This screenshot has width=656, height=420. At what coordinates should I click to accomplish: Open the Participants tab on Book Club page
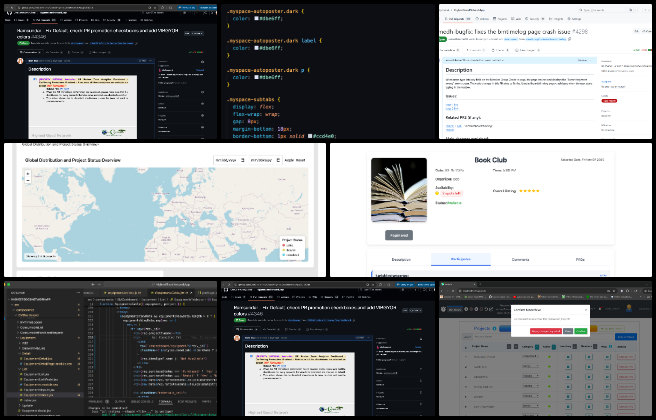(461, 259)
